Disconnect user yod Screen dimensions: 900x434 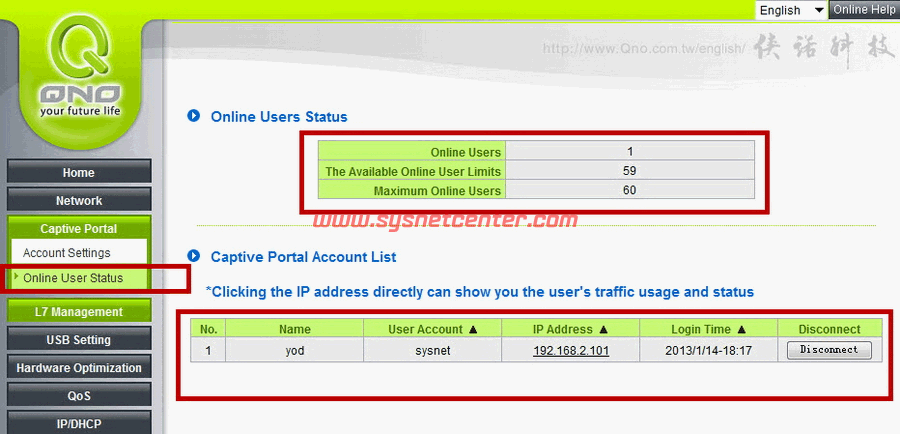tap(829, 350)
